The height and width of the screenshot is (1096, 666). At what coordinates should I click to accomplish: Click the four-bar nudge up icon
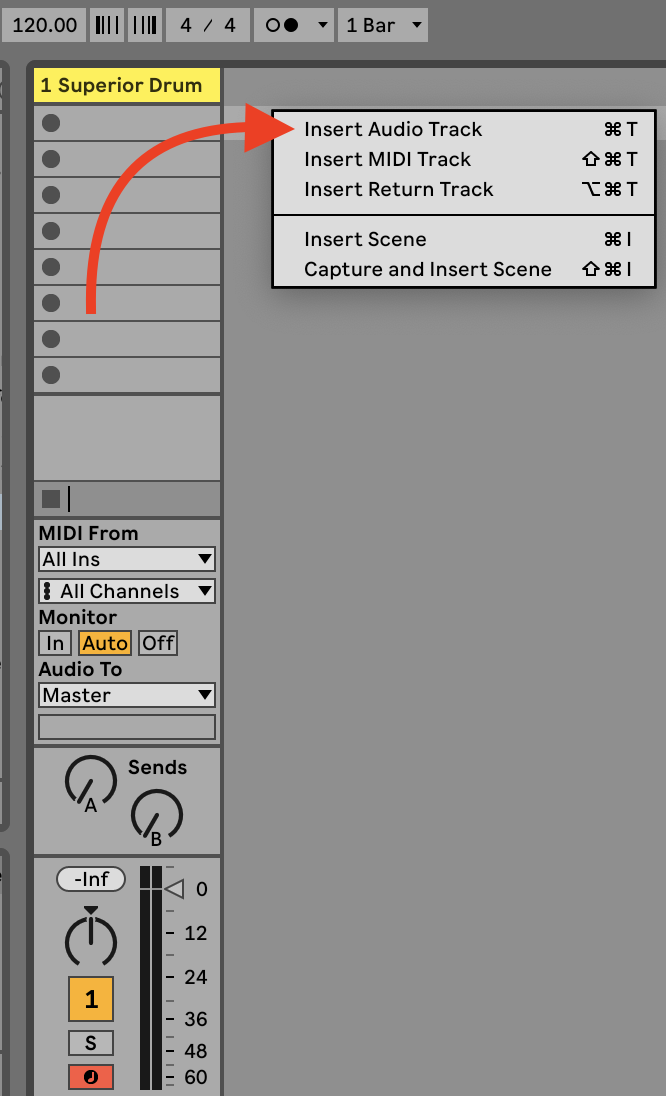click(x=145, y=25)
